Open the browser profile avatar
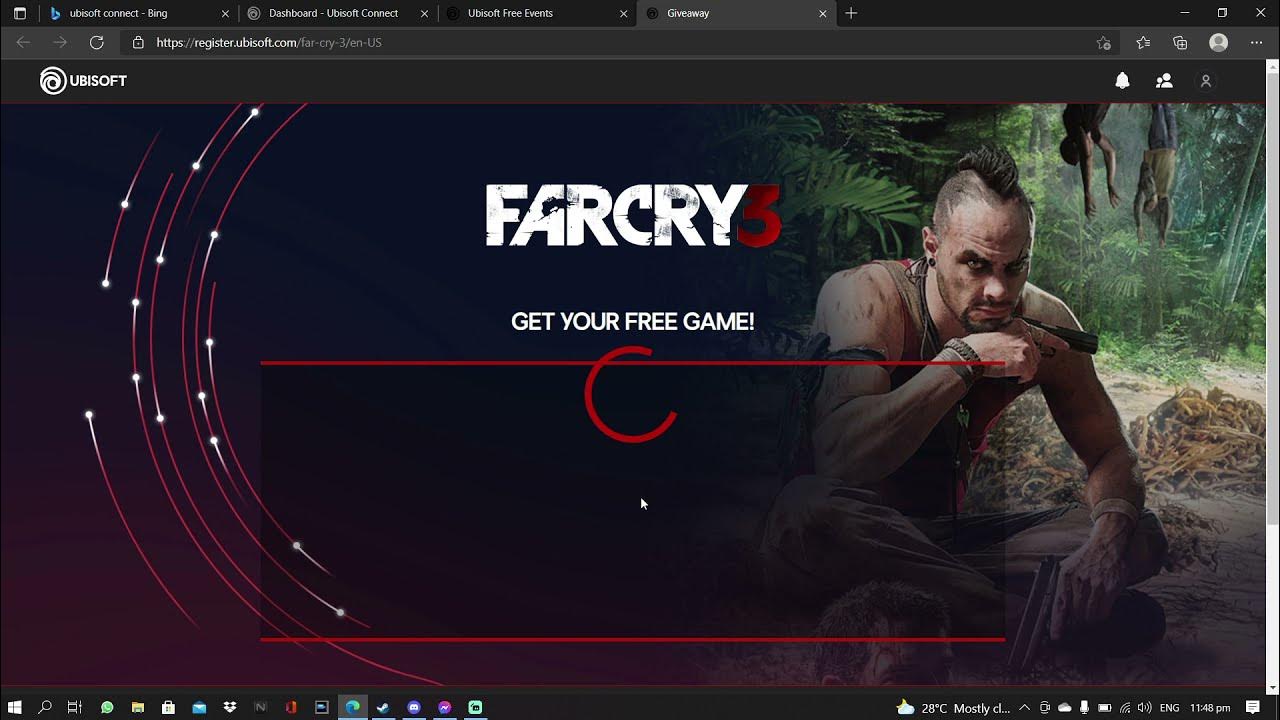 1218,42
